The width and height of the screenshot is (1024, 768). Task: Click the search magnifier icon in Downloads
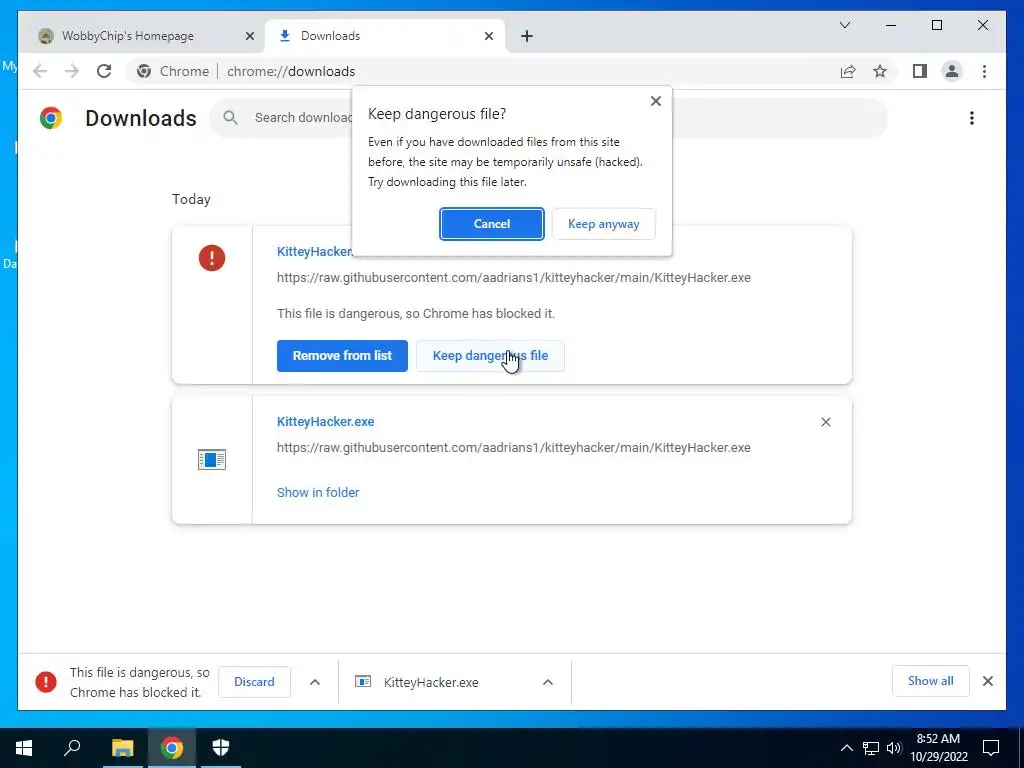230,118
